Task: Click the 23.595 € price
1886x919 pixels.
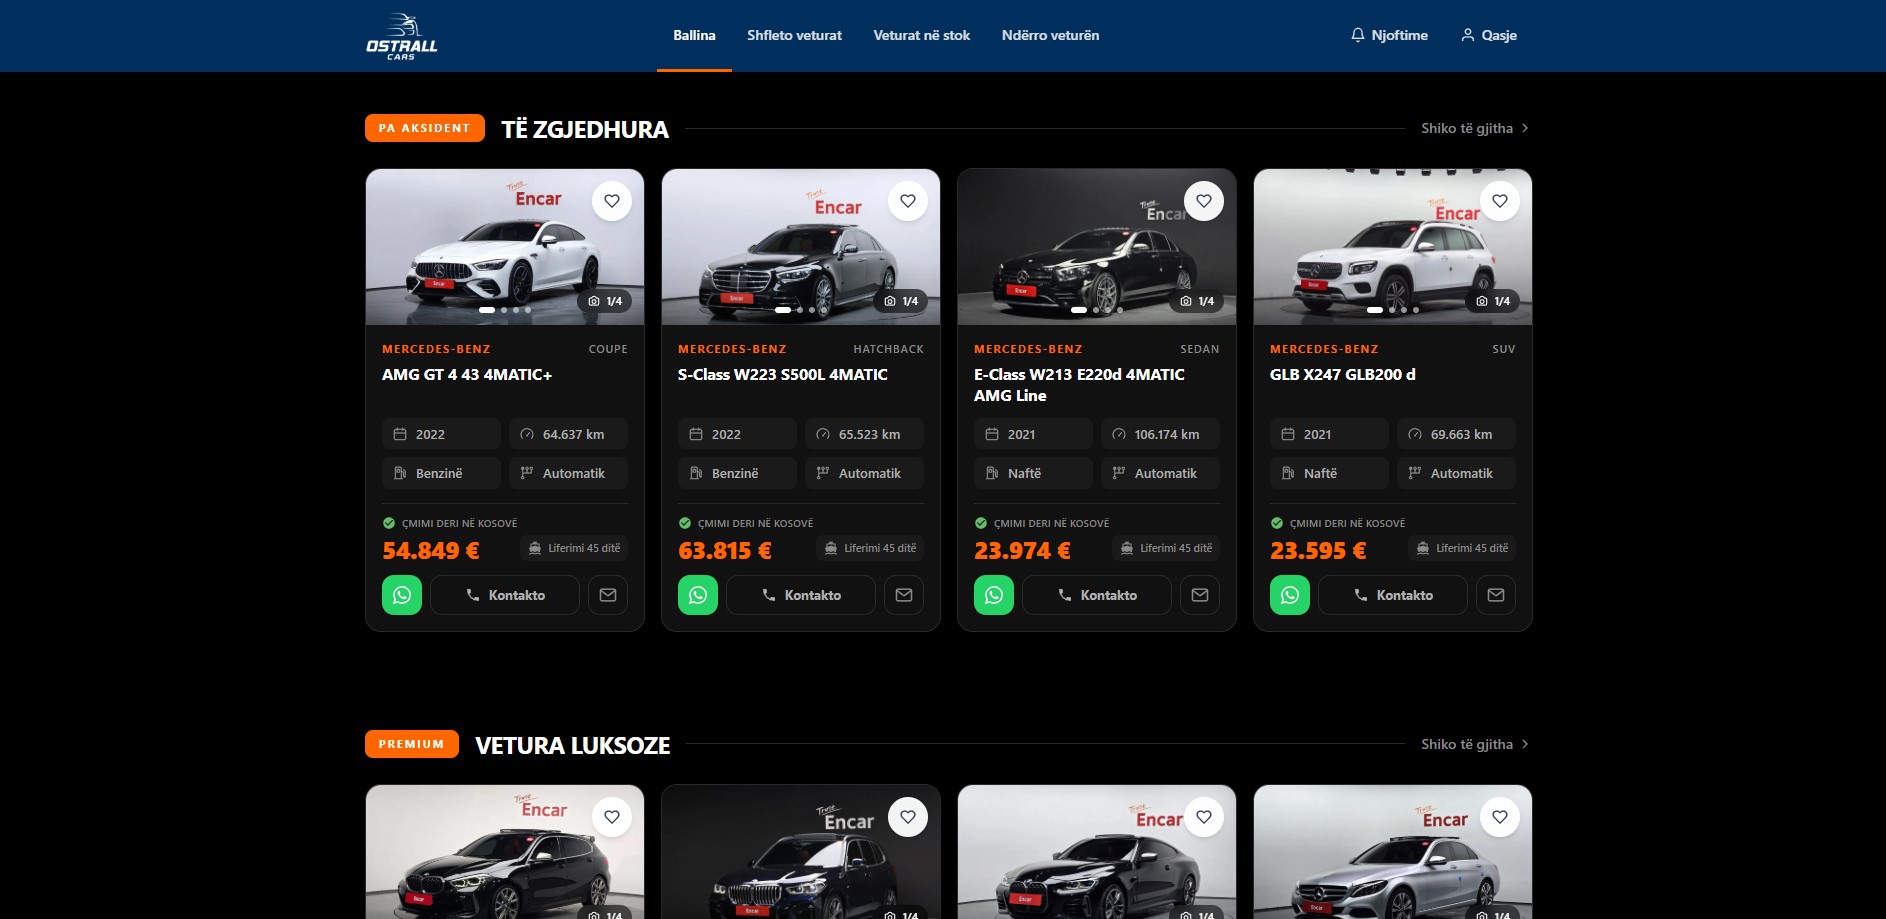Action: [1318, 551]
